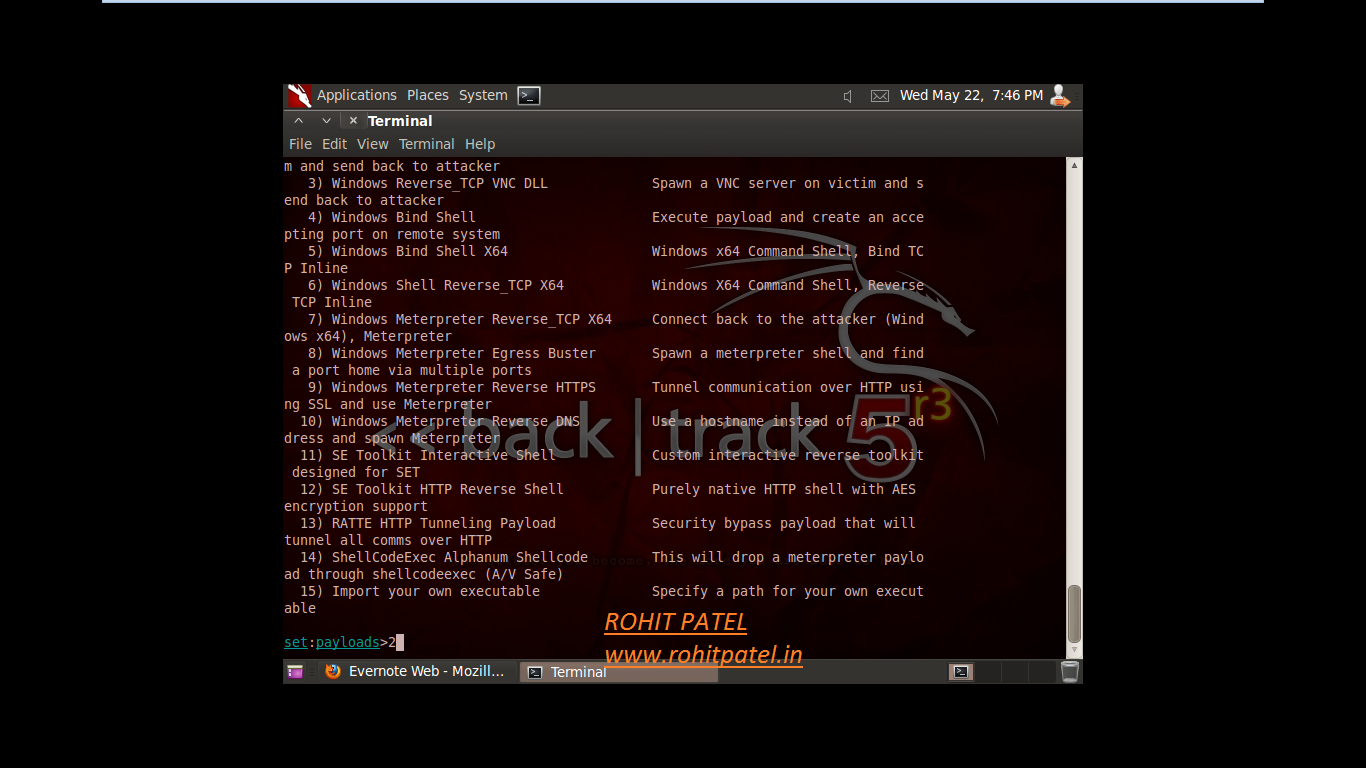Image resolution: width=1366 pixels, height=768 pixels.
Task: Open the Applications menu
Action: (x=357, y=95)
